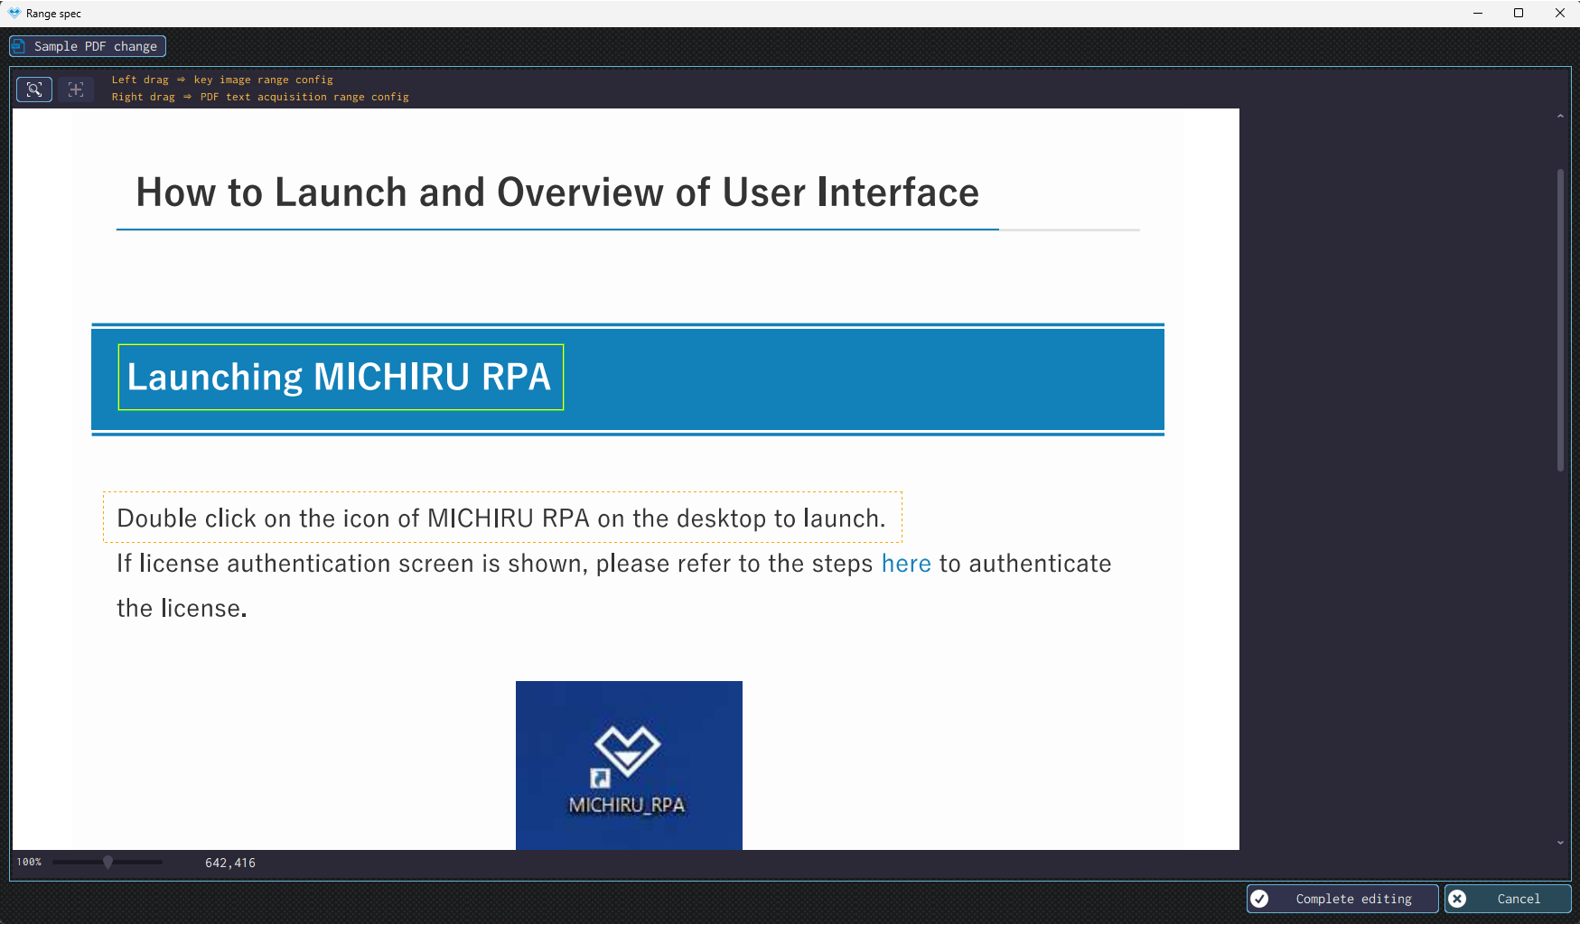Click the vertical scrollbar thumb
The image size is (1581, 927).
[x=1560, y=320]
